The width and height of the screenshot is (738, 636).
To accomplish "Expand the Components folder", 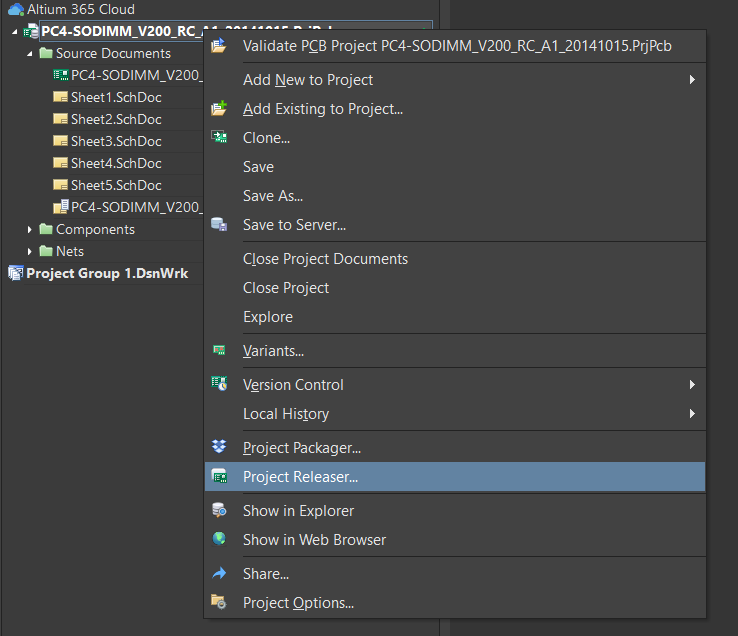I will [30, 229].
